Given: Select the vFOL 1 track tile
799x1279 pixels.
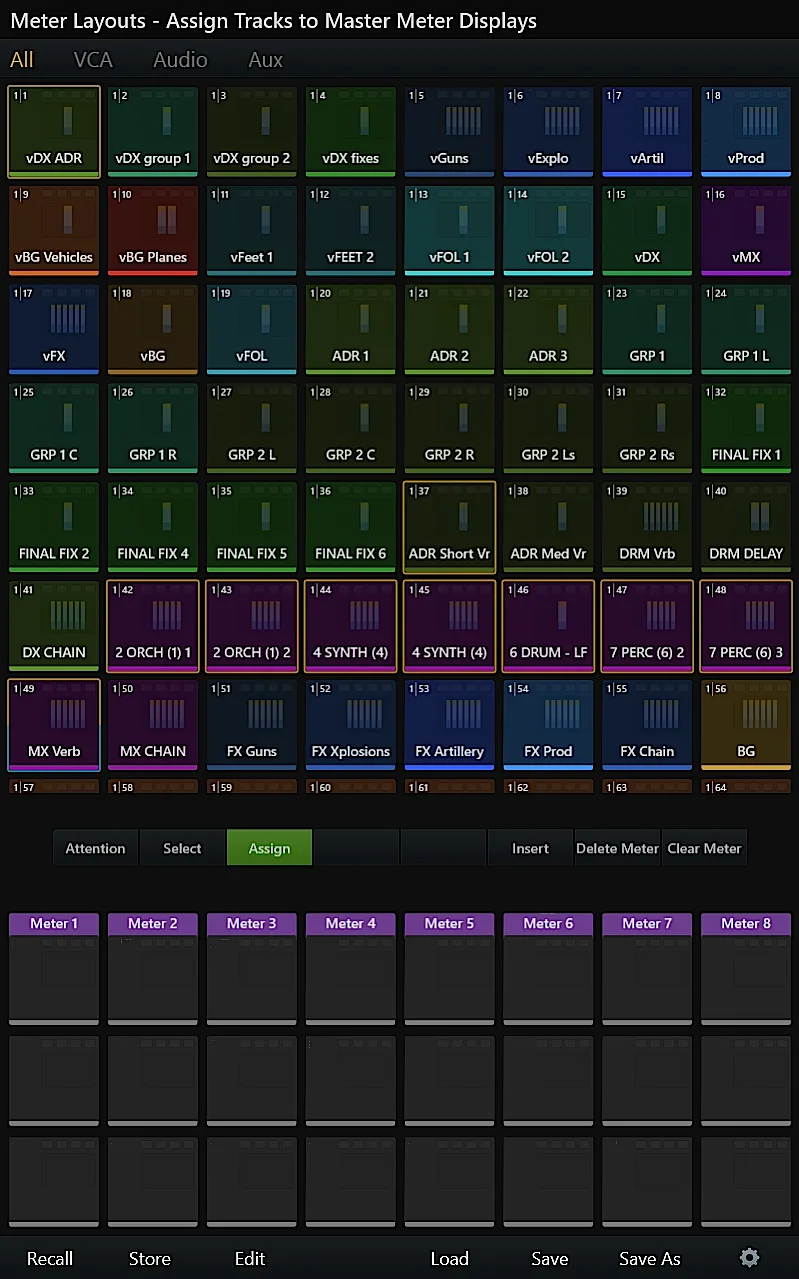Looking at the screenshot, I should click(450, 231).
